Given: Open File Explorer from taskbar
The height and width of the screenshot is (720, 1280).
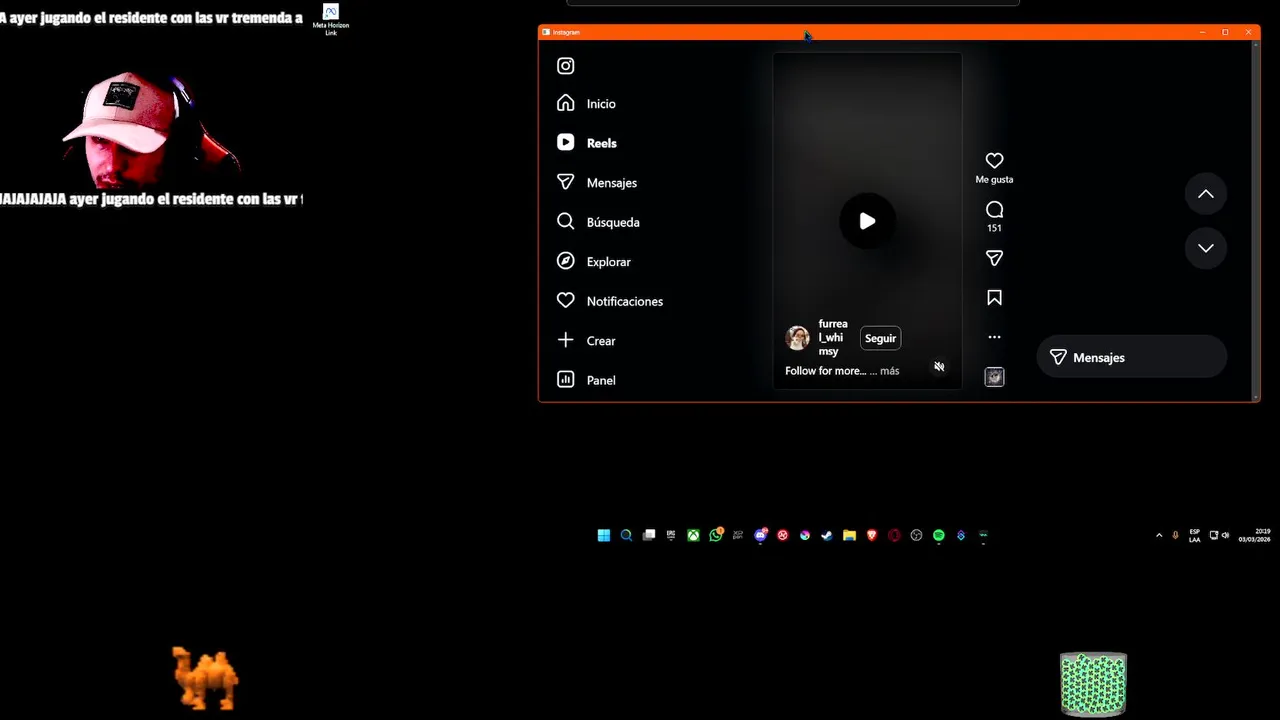Looking at the screenshot, I should [849, 535].
